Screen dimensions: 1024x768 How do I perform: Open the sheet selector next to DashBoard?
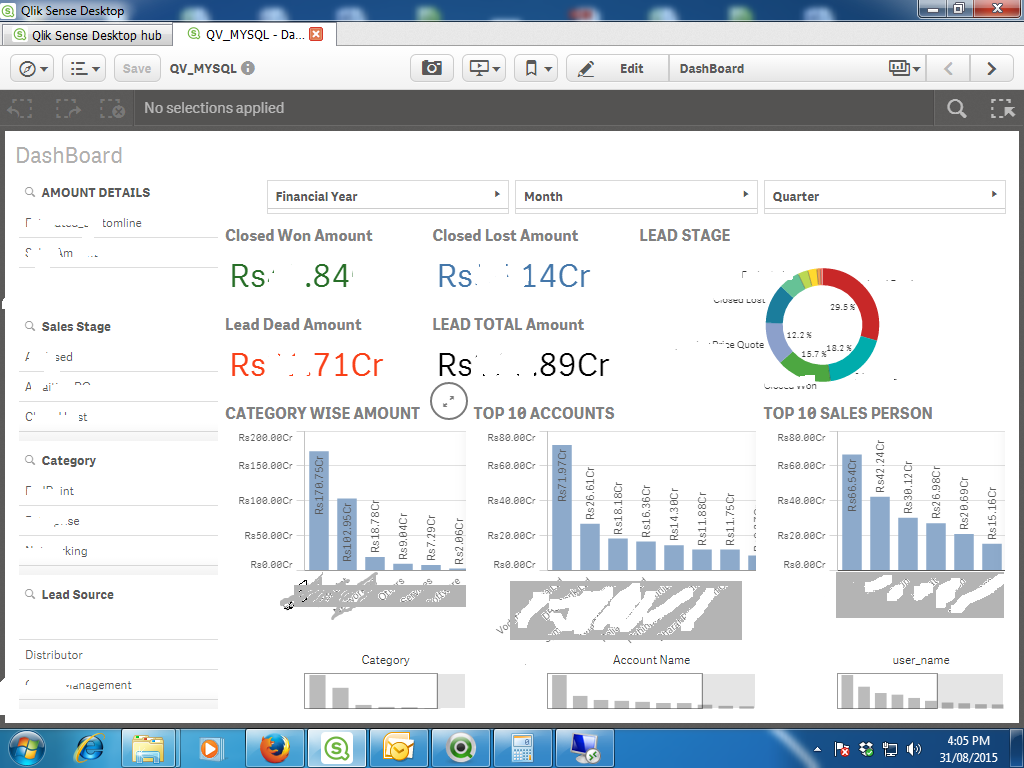(x=904, y=68)
